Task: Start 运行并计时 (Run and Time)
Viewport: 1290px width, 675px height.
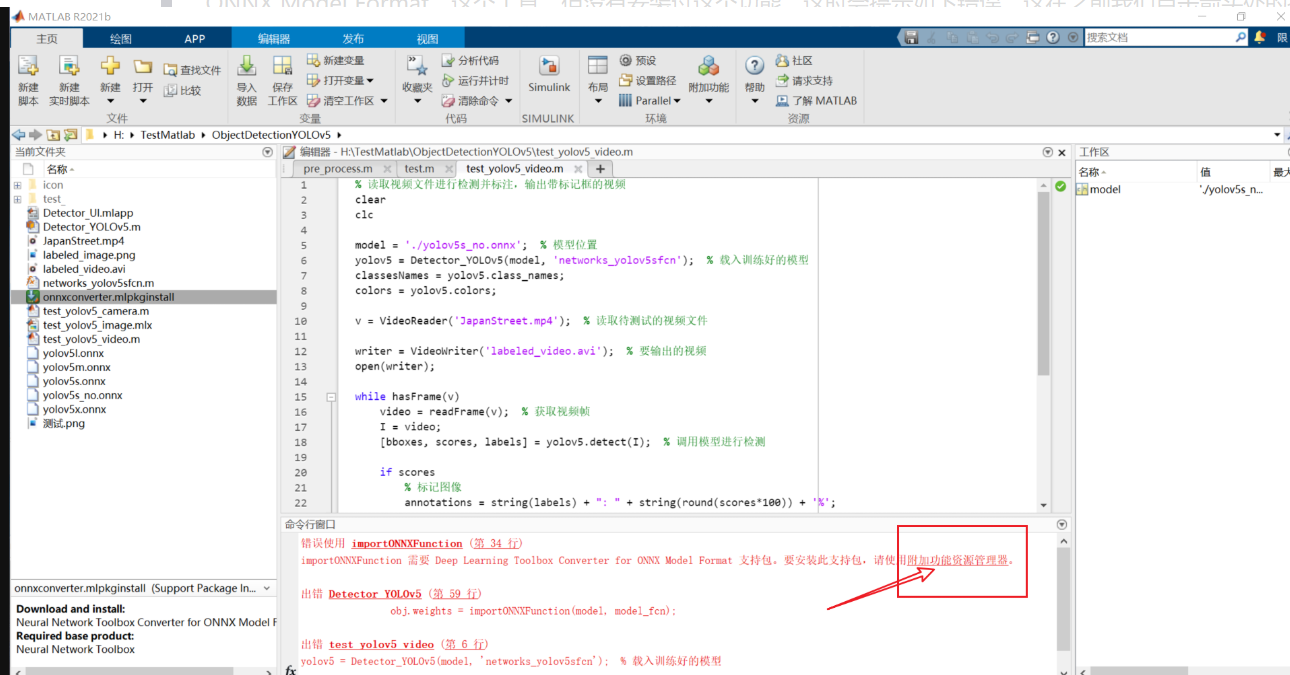Action: 482,79
